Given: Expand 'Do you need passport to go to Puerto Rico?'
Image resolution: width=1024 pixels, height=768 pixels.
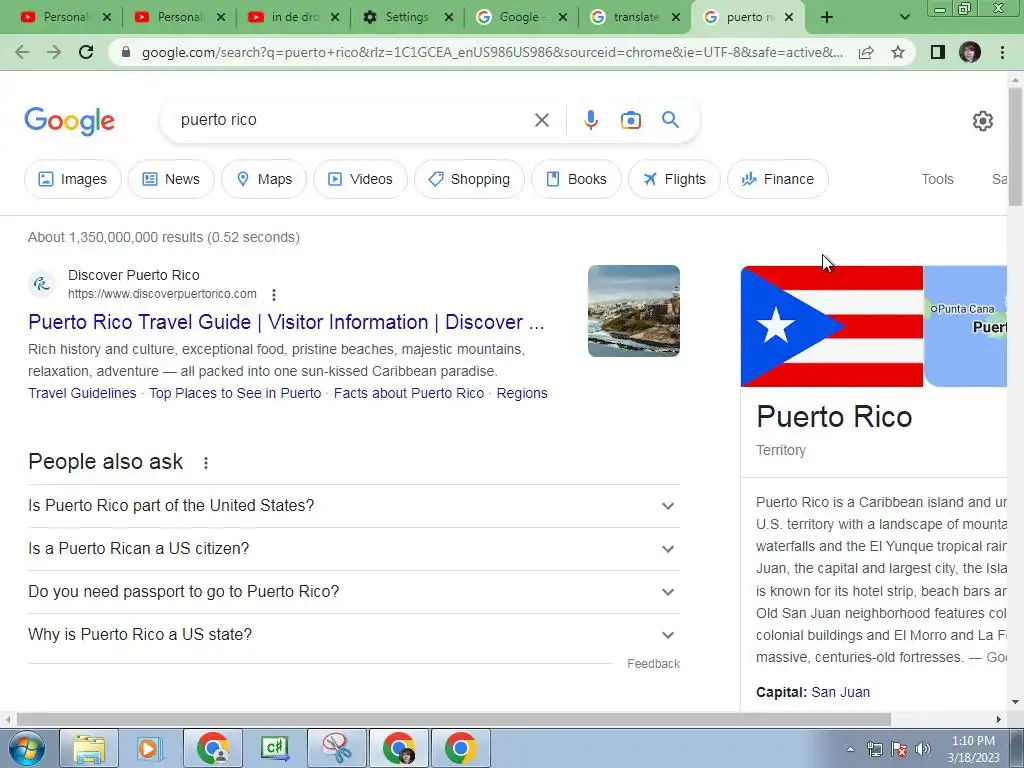Looking at the screenshot, I should pos(353,592).
